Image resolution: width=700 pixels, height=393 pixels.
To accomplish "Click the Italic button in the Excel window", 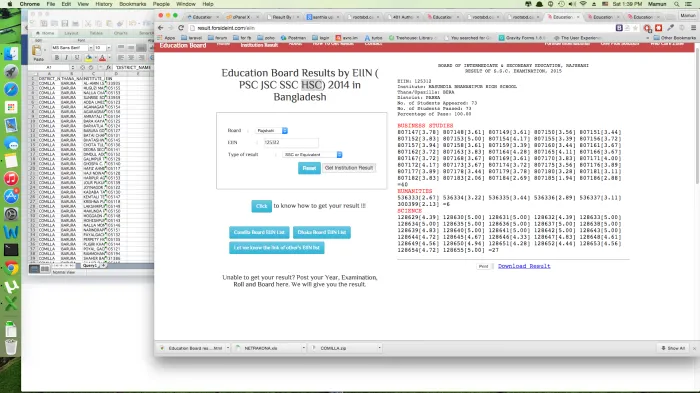I will (67, 58).
